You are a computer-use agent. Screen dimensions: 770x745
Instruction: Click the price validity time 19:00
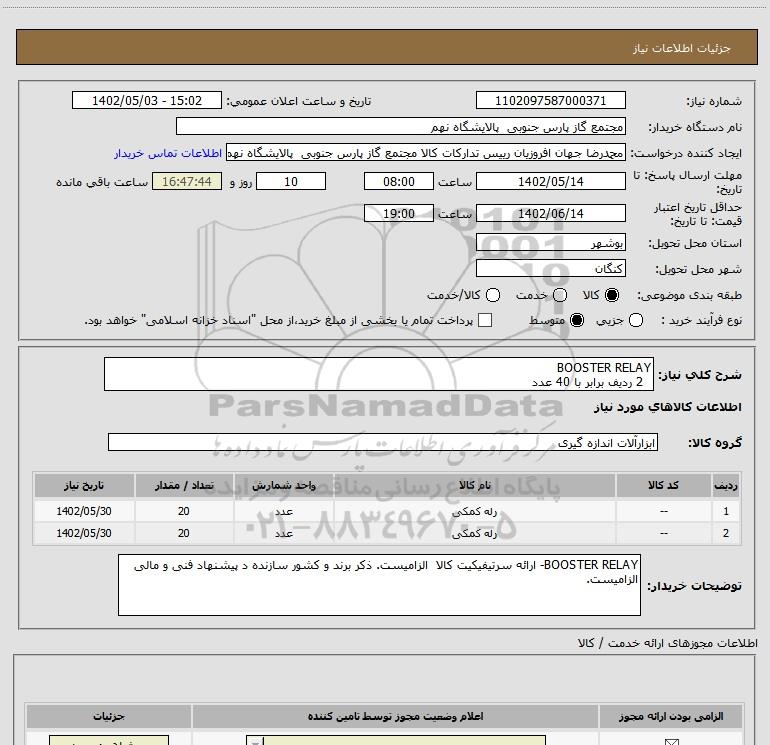pyautogui.click(x=399, y=213)
